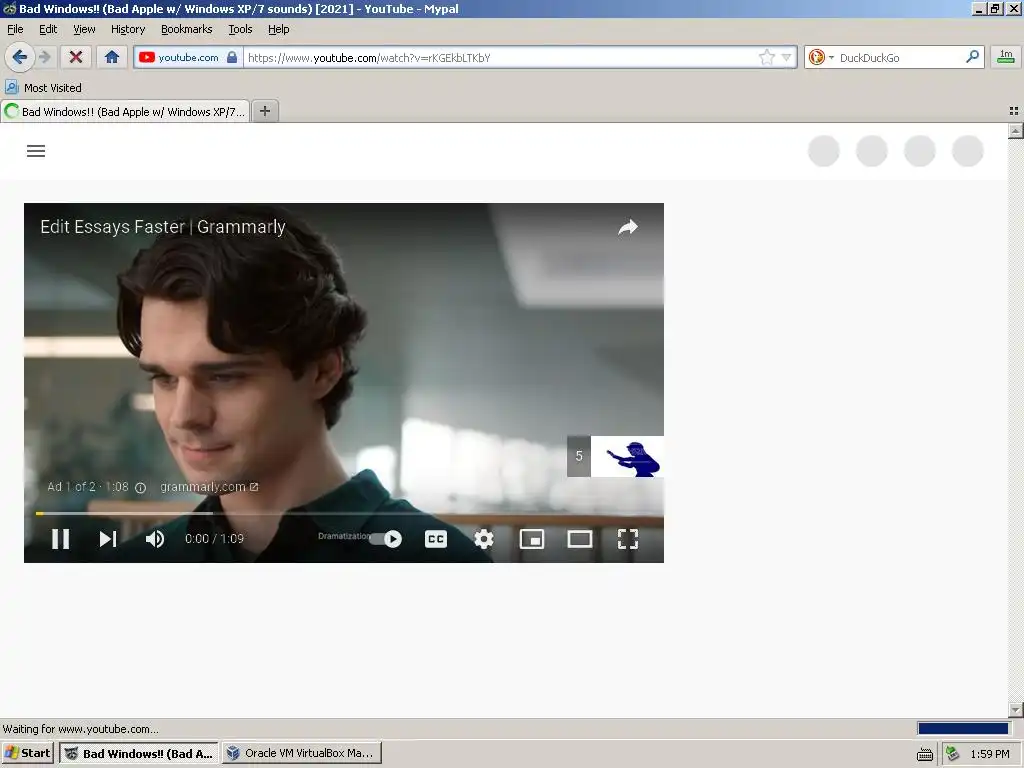Stop page loading with the red X

click(x=76, y=57)
